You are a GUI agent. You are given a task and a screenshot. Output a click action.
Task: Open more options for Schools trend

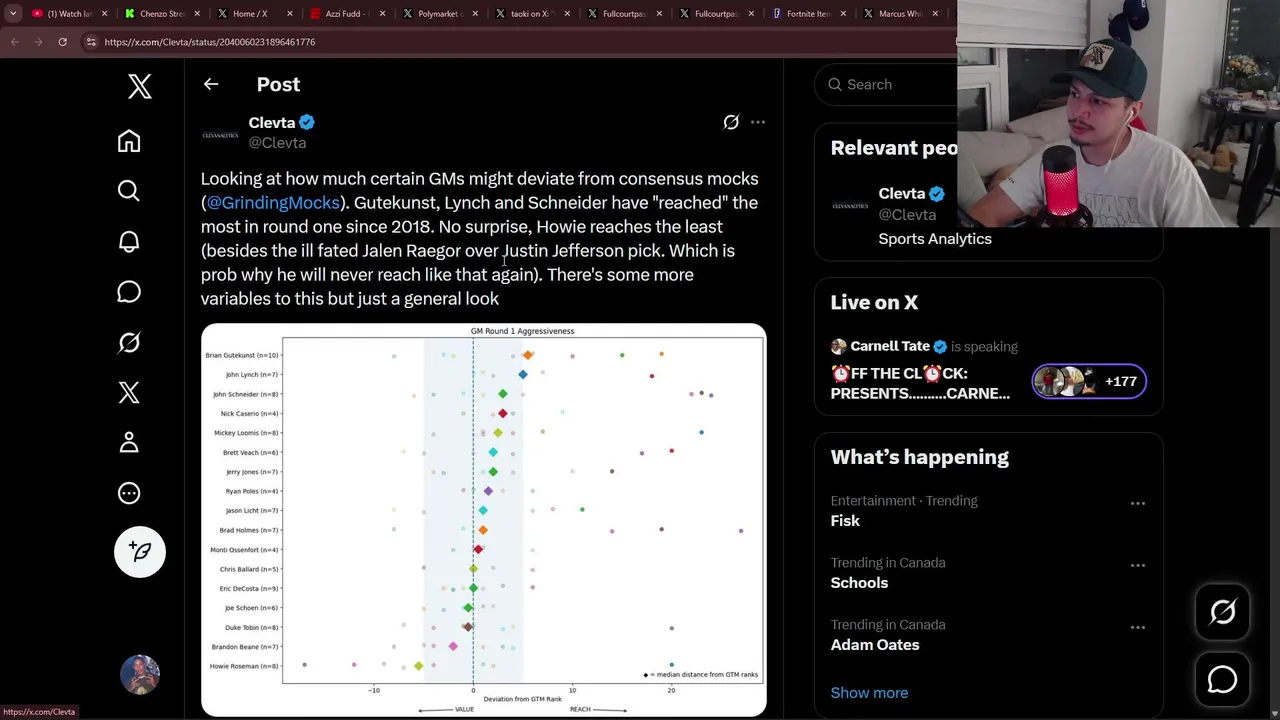pos(1138,565)
